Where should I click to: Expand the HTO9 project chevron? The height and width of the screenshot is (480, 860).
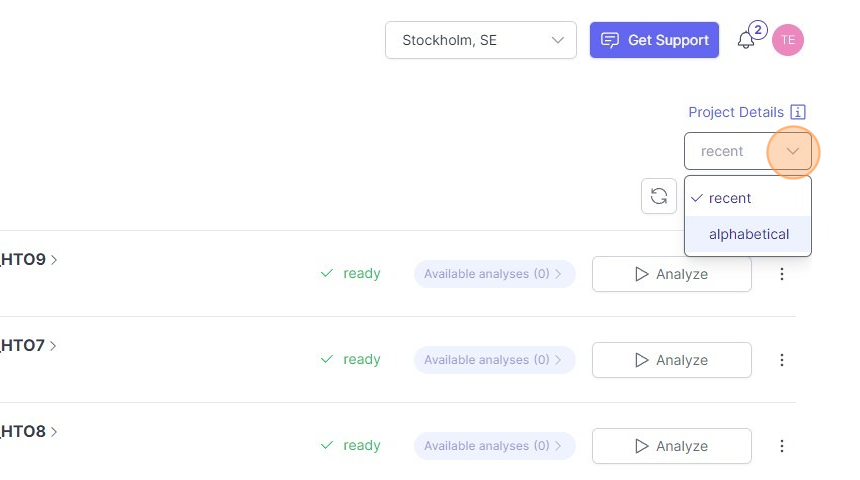[54, 260]
